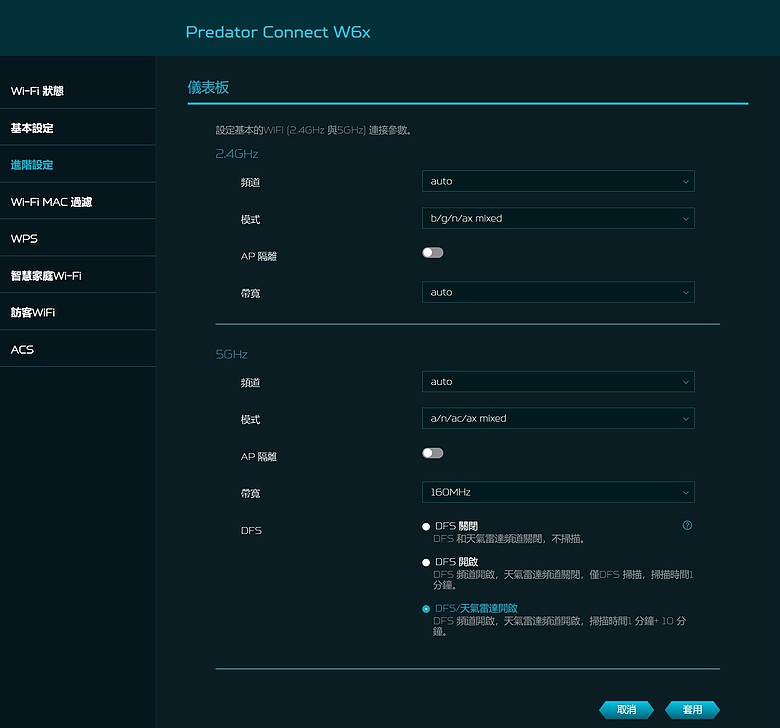The height and width of the screenshot is (728, 780).
Task: Open the 5GHz 帶寬 160MHz dropdown
Action: [x=558, y=492]
